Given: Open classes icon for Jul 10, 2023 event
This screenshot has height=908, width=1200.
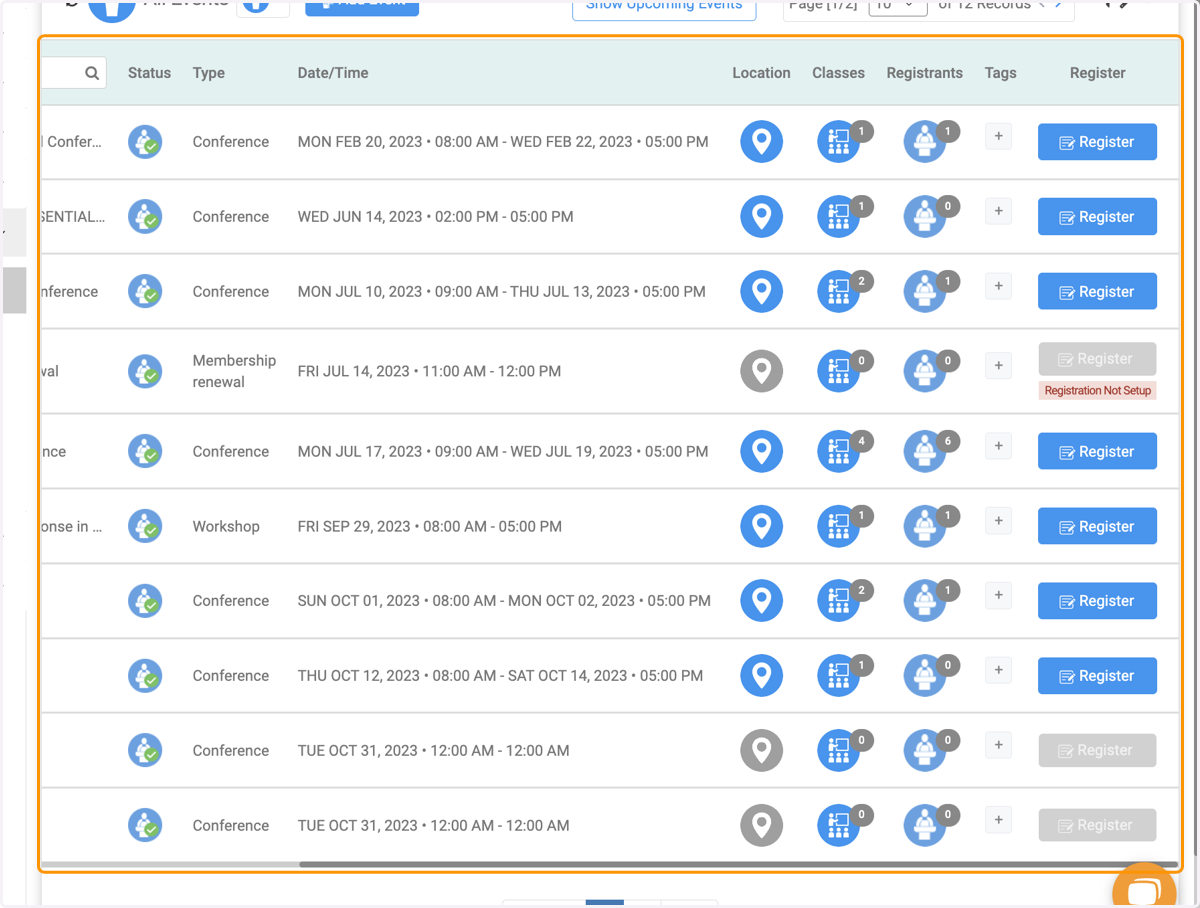Looking at the screenshot, I should [838, 292].
